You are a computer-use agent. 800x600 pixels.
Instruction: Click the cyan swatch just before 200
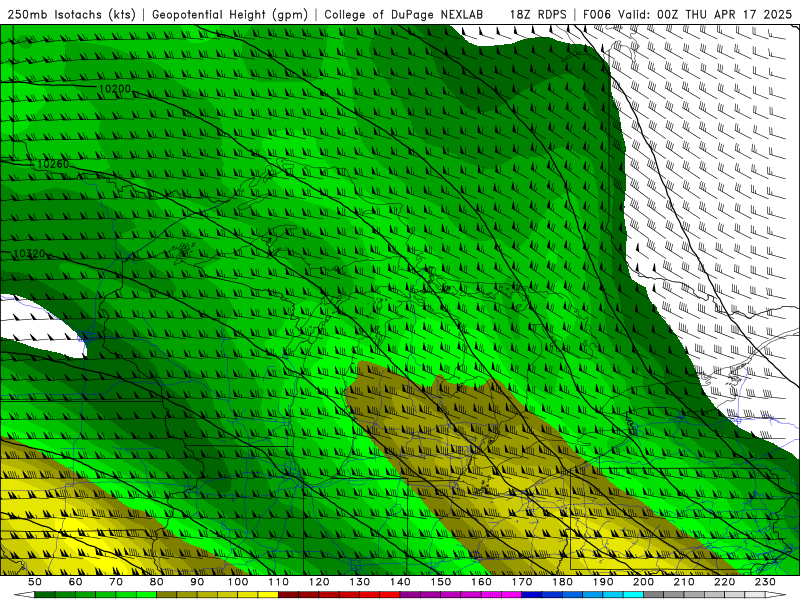pos(633,595)
